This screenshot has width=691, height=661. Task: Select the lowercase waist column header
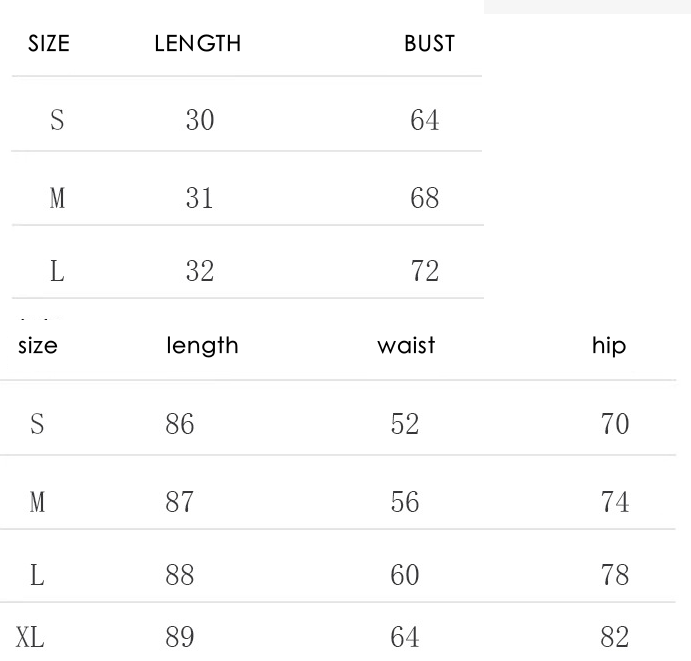pos(407,346)
